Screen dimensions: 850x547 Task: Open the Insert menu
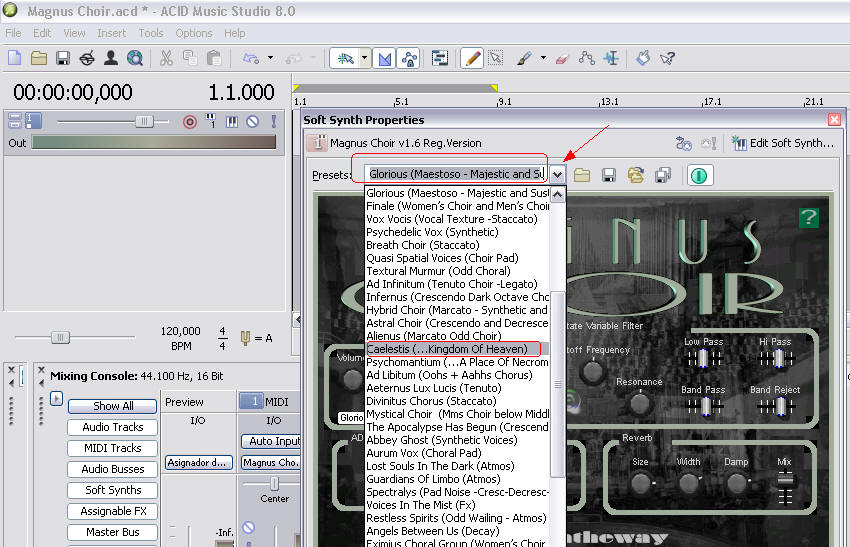112,33
